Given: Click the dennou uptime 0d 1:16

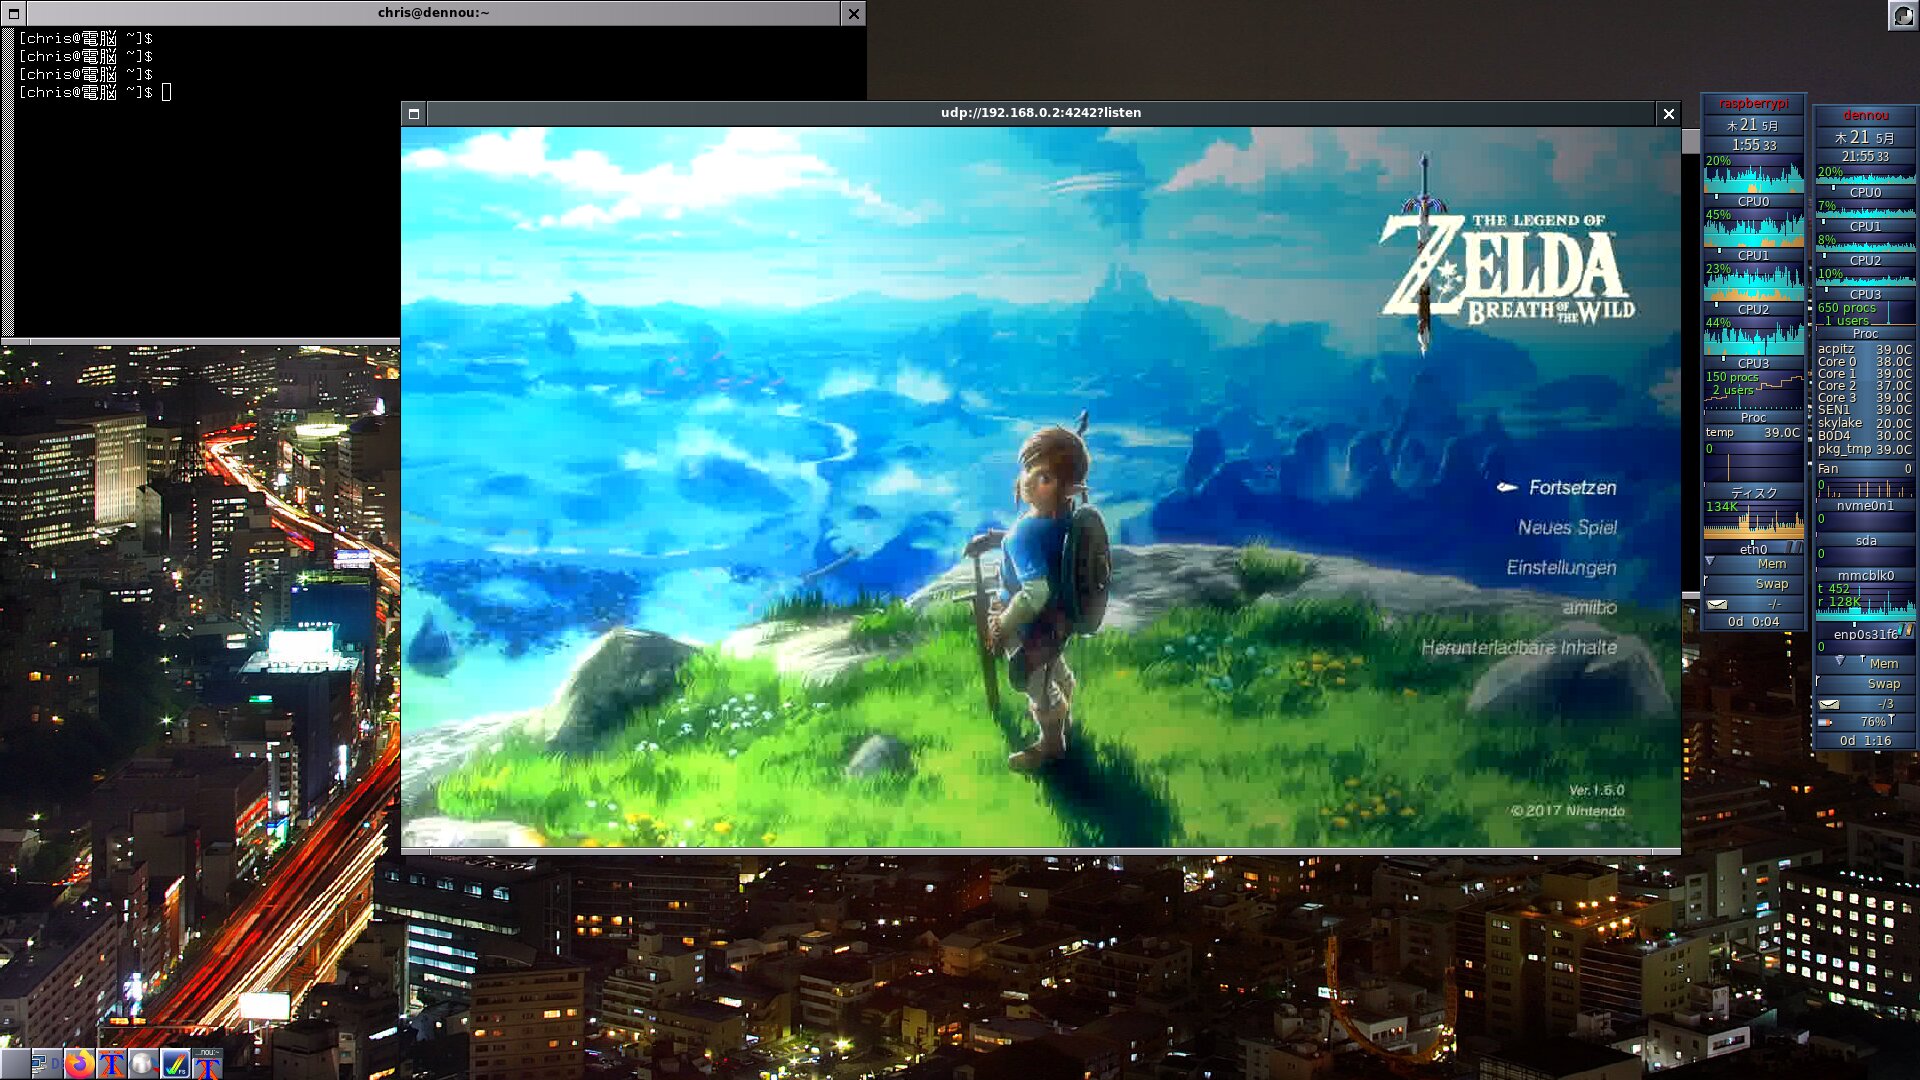Looking at the screenshot, I should (1866, 741).
